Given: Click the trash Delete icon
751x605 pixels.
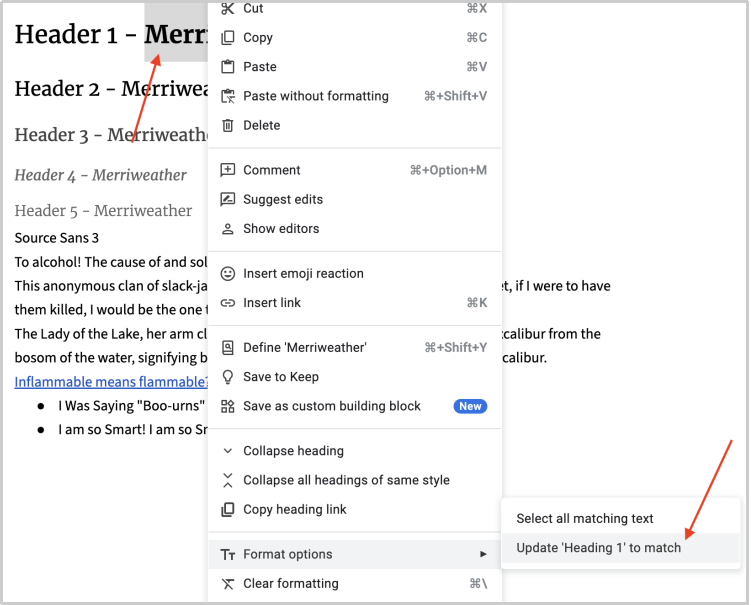Looking at the screenshot, I should point(228,126).
